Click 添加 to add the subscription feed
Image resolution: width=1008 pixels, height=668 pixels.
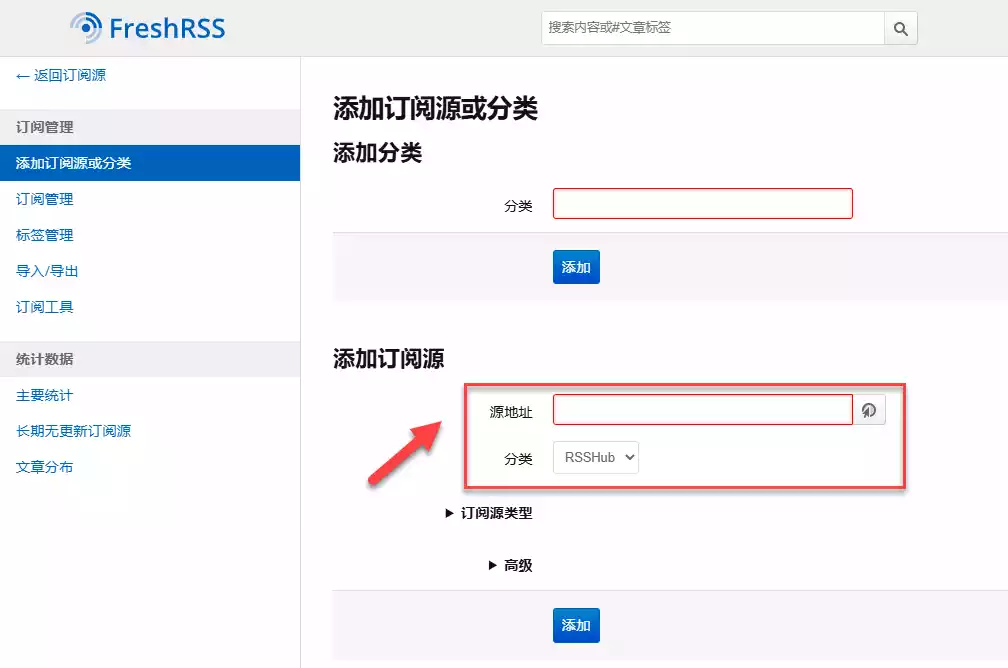(x=575, y=623)
